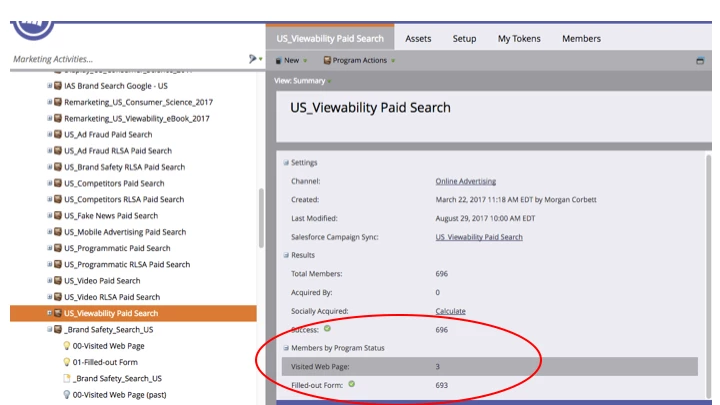The height and width of the screenshot is (405, 720).
Task: Click program icon of US_Brand Safety RLSA Paid Search
Action: tap(58, 167)
